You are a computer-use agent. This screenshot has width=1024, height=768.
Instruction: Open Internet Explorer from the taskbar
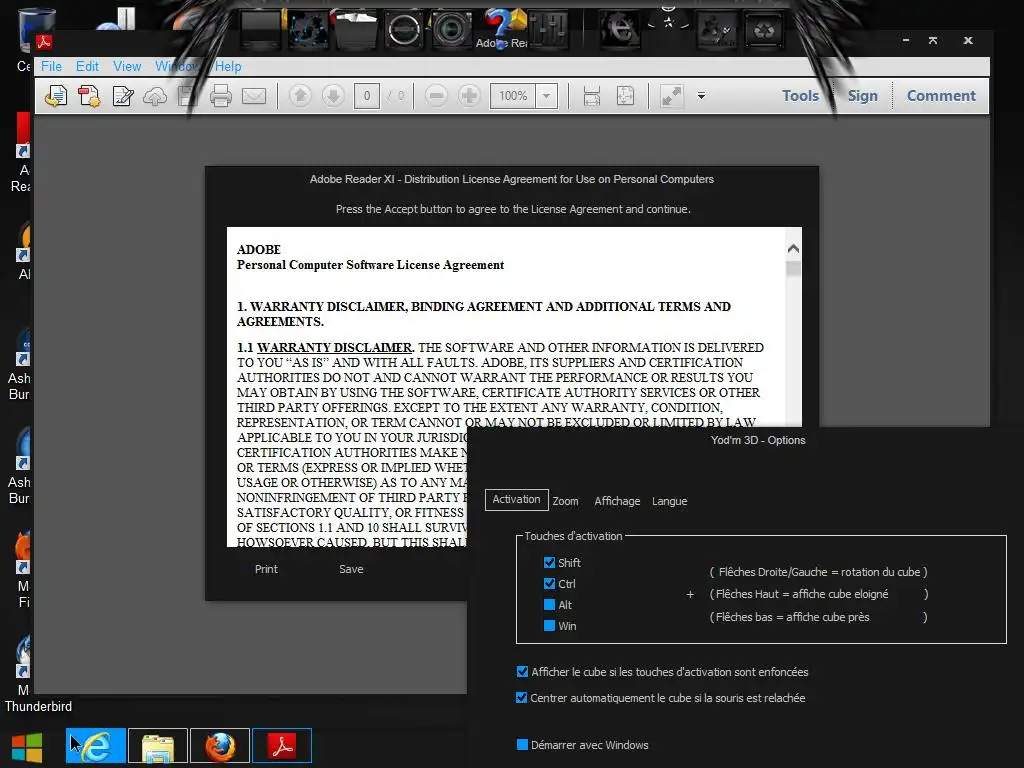coord(96,745)
